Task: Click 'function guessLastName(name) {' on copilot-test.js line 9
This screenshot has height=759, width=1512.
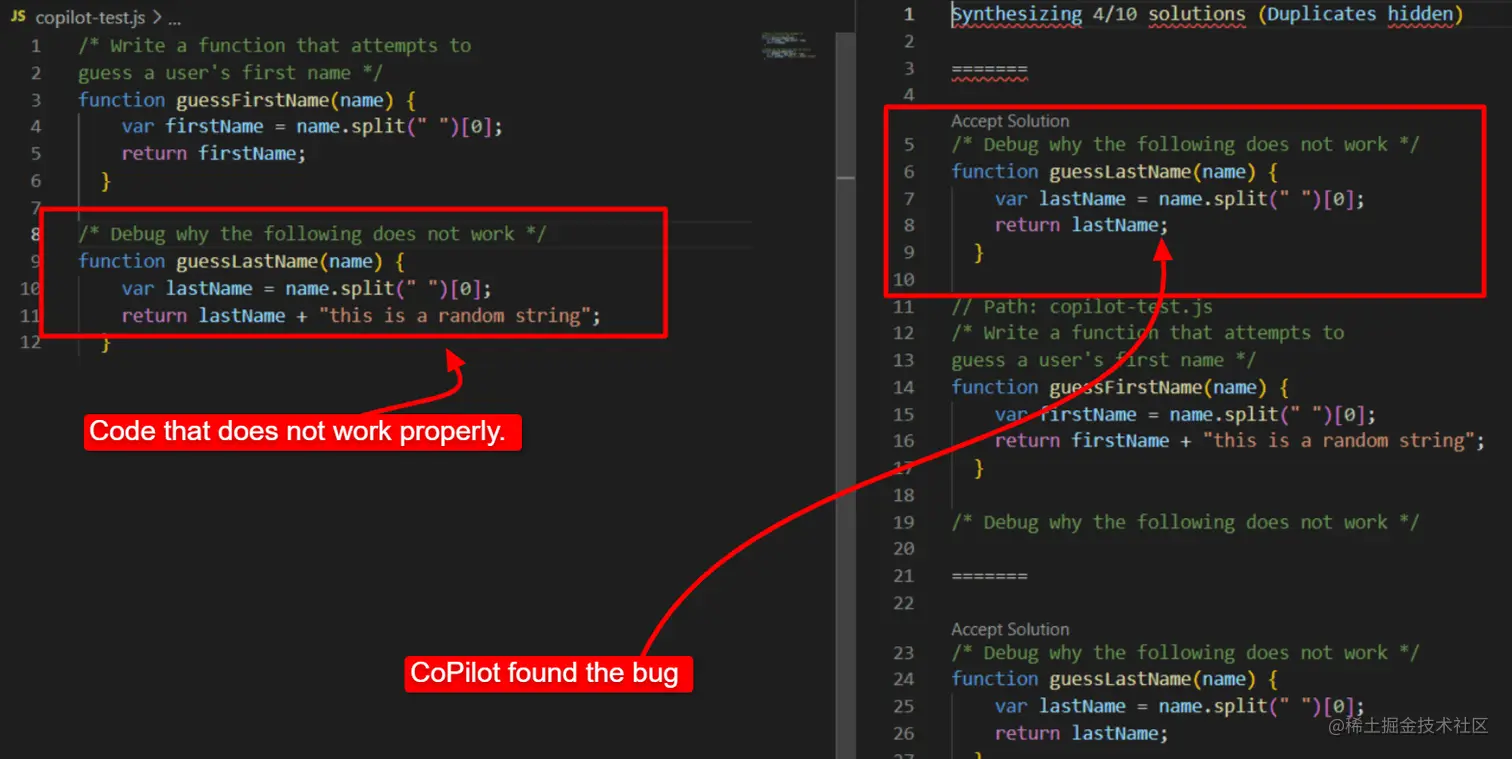Action: (241, 261)
